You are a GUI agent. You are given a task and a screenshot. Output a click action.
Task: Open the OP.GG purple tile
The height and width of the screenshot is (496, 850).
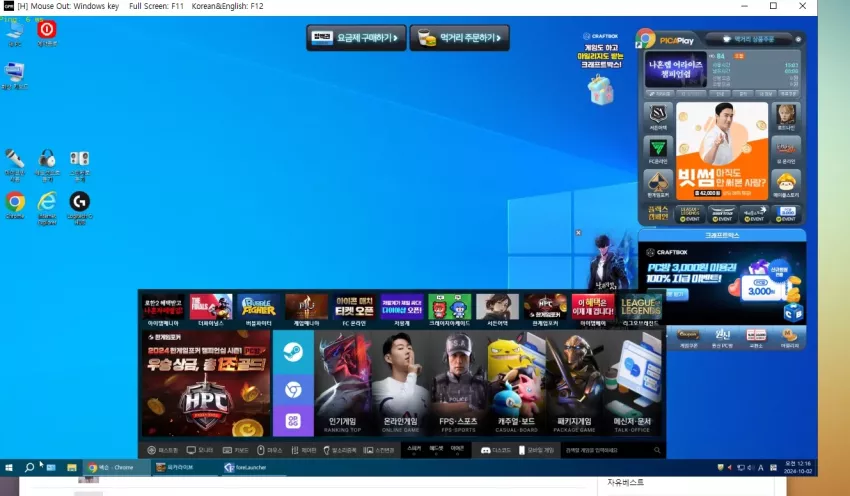point(293,421)
